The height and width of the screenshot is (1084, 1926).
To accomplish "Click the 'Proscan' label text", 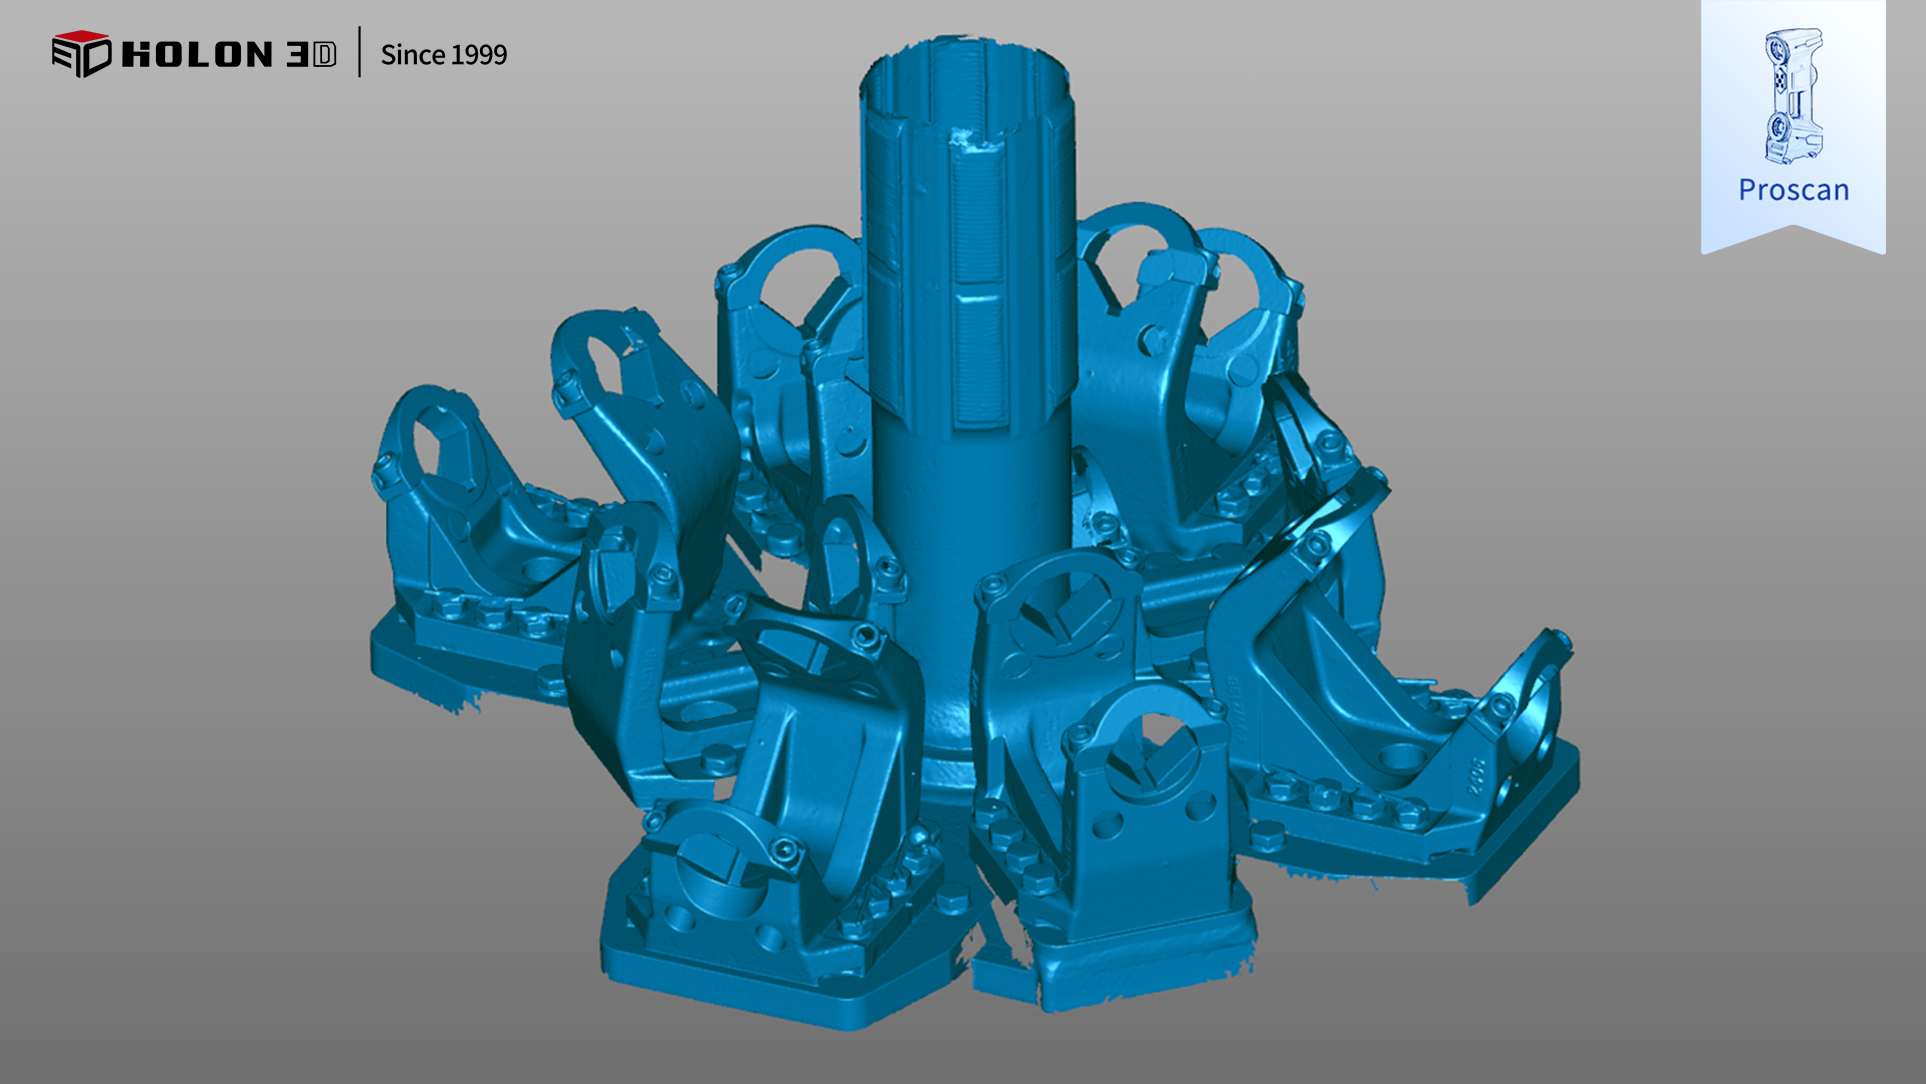I will pos(1793,190).
